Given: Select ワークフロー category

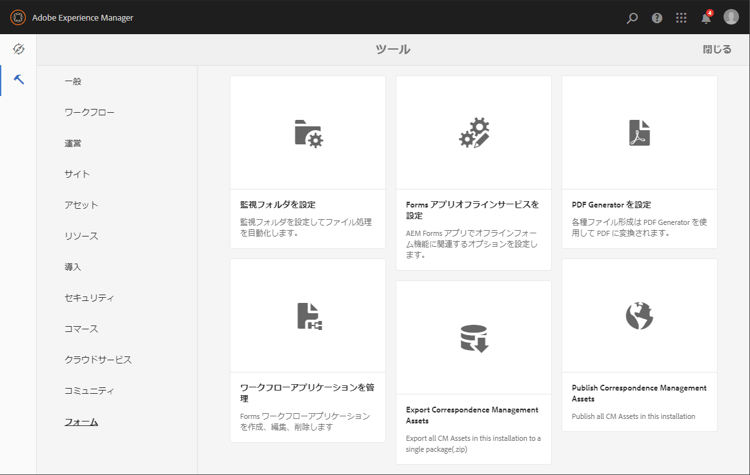Looking at the screenshot, I should coord(89,112).
